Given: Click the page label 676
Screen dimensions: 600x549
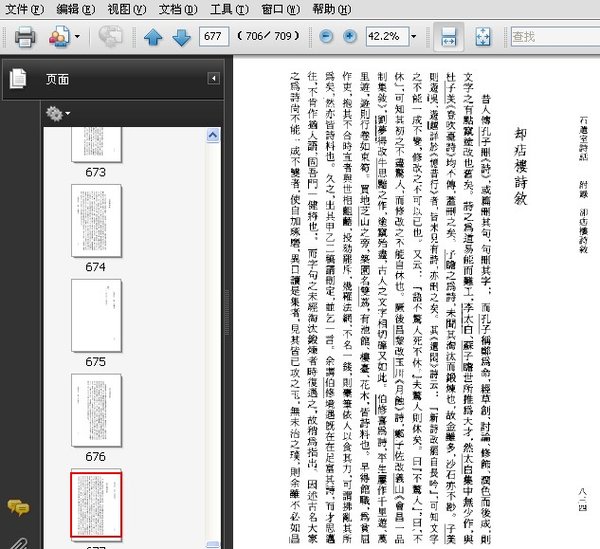Looking at the screenshot, I should 95,456.
